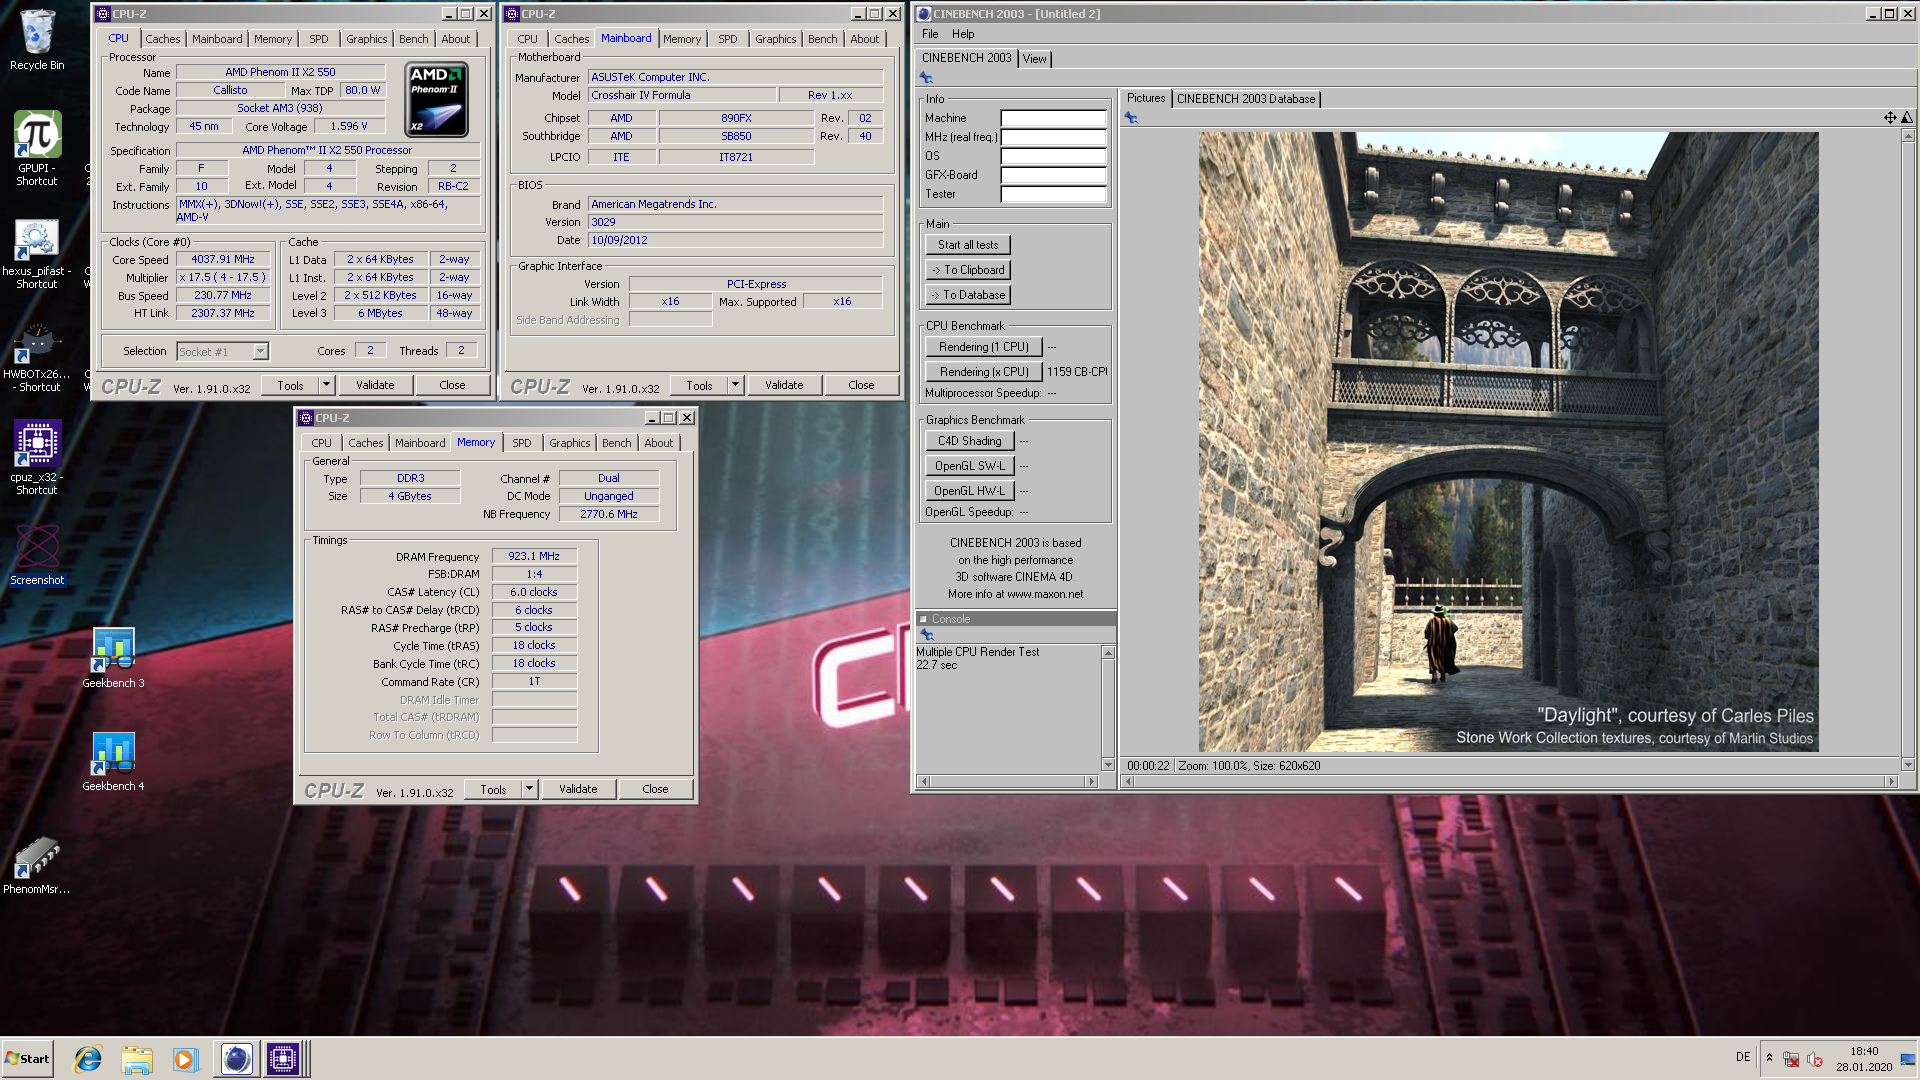Click Close in the CPU-Z Mainboard window
This screenshot has width=1920, height=1080.
(861, 385)
